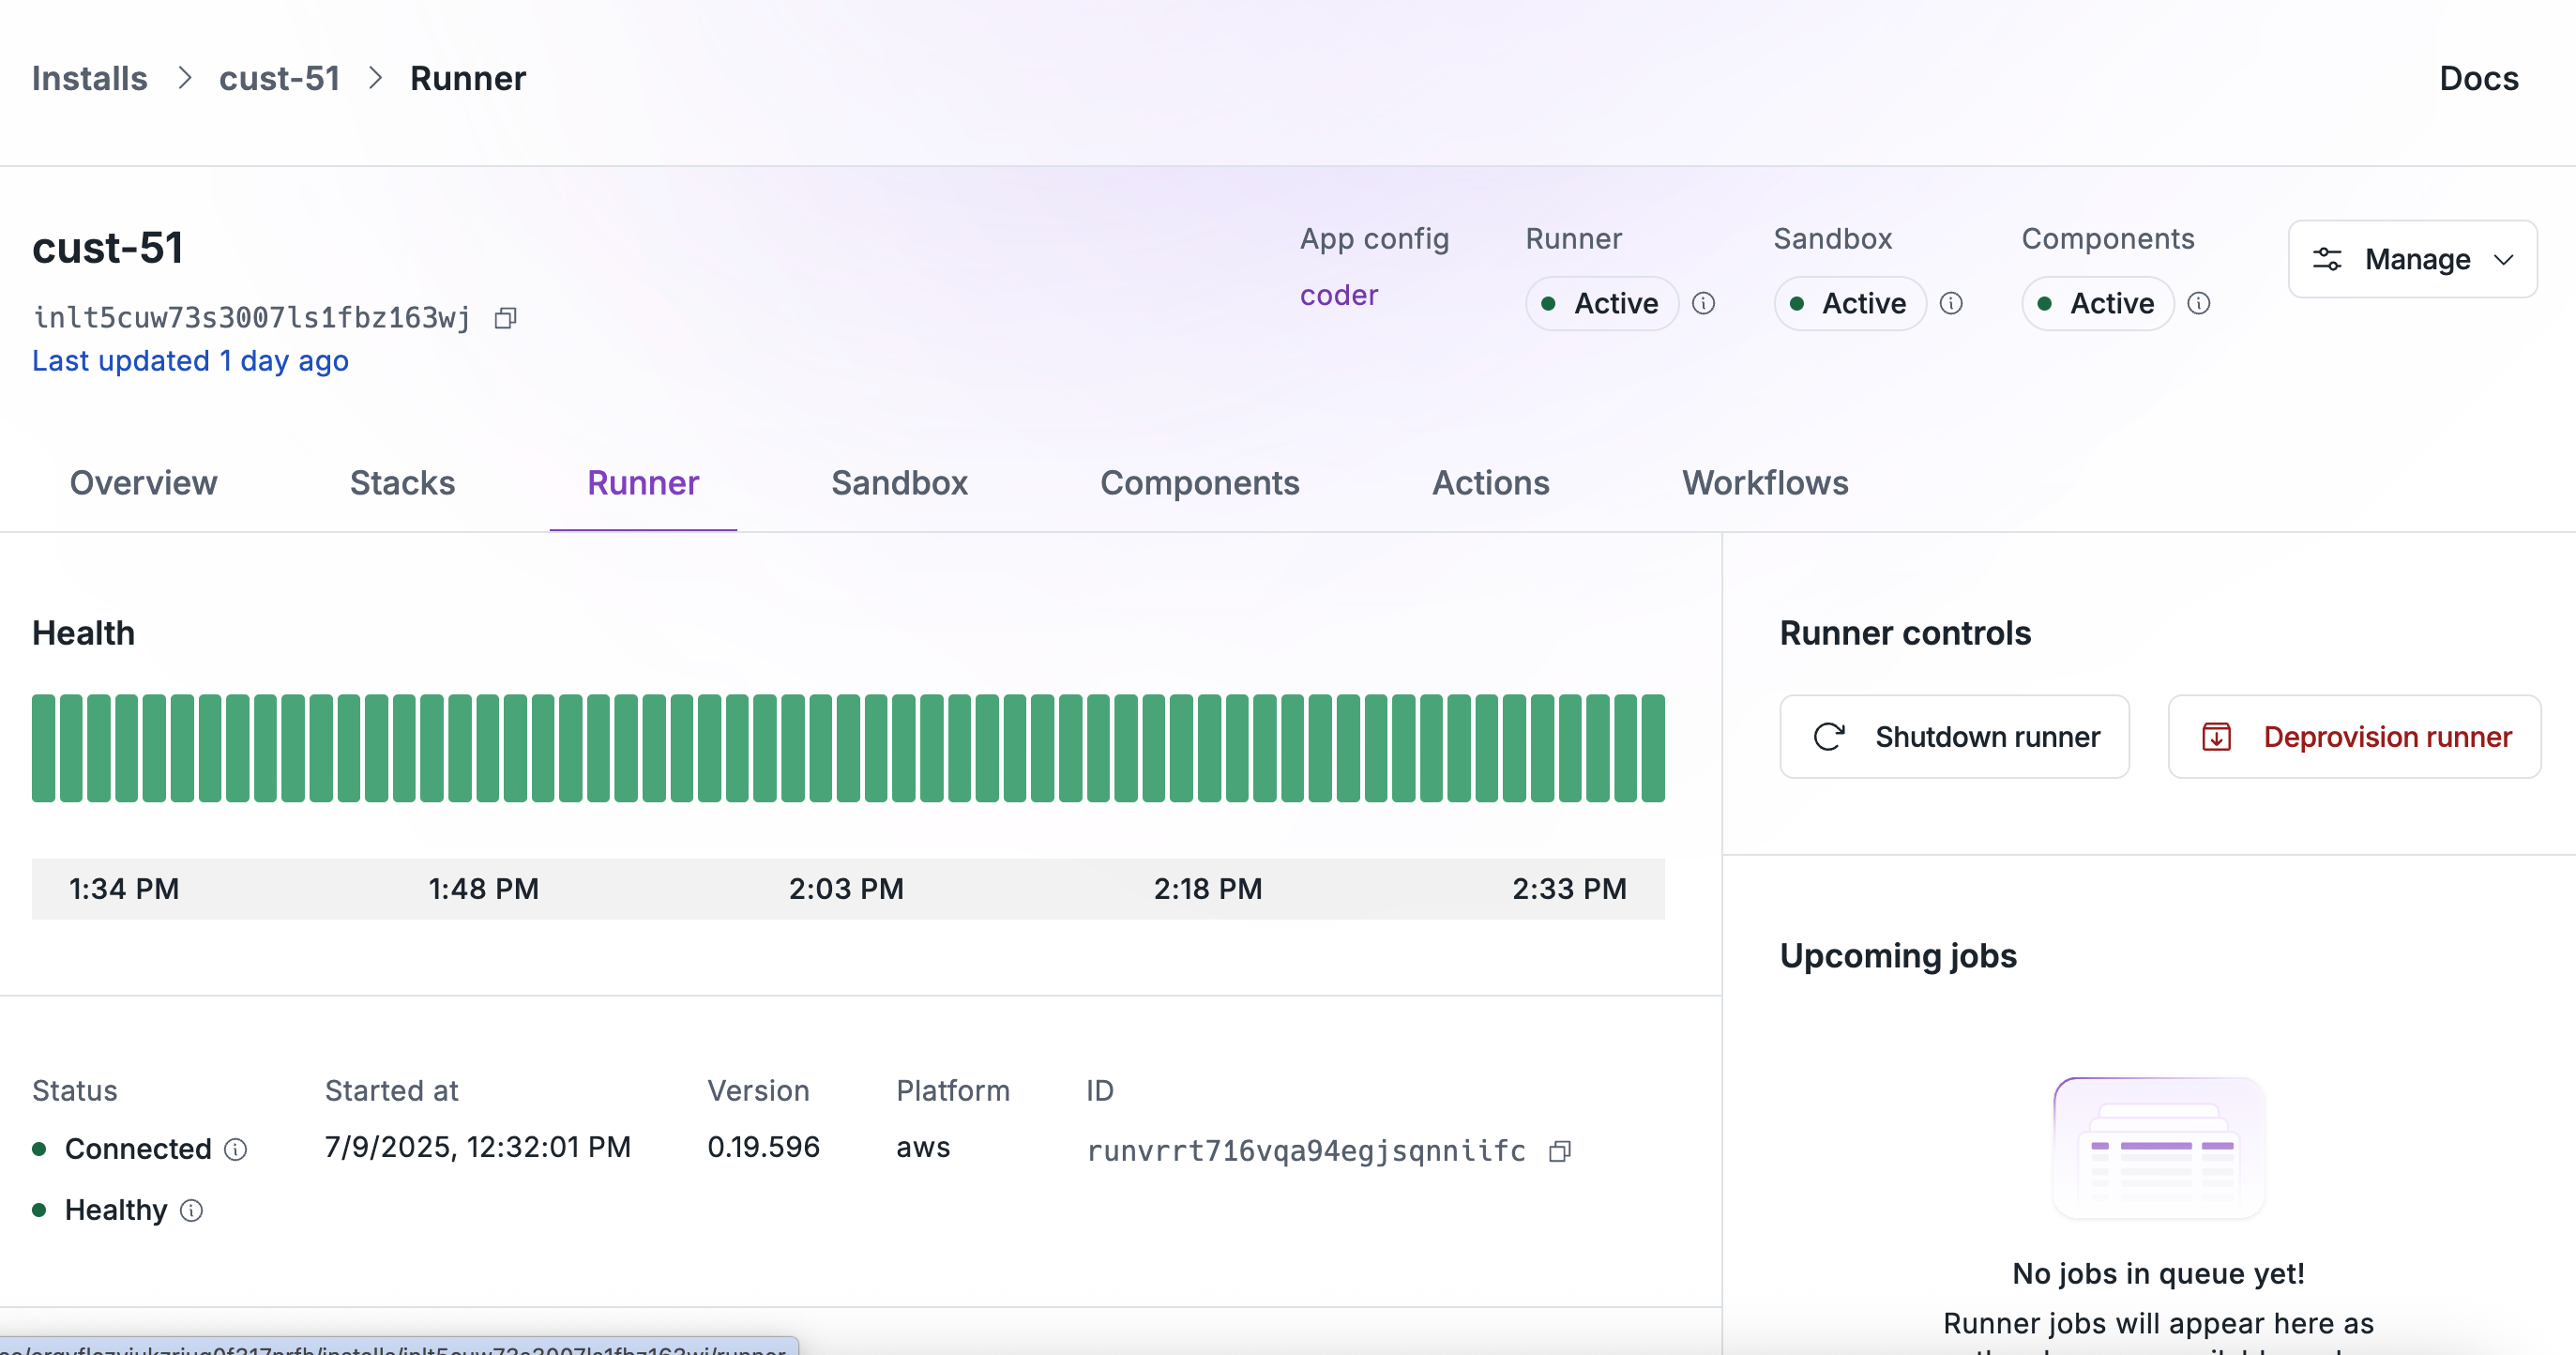Open the Workflows tab
Screen dimensions: 2576x1355
[x=1764, y=483]
